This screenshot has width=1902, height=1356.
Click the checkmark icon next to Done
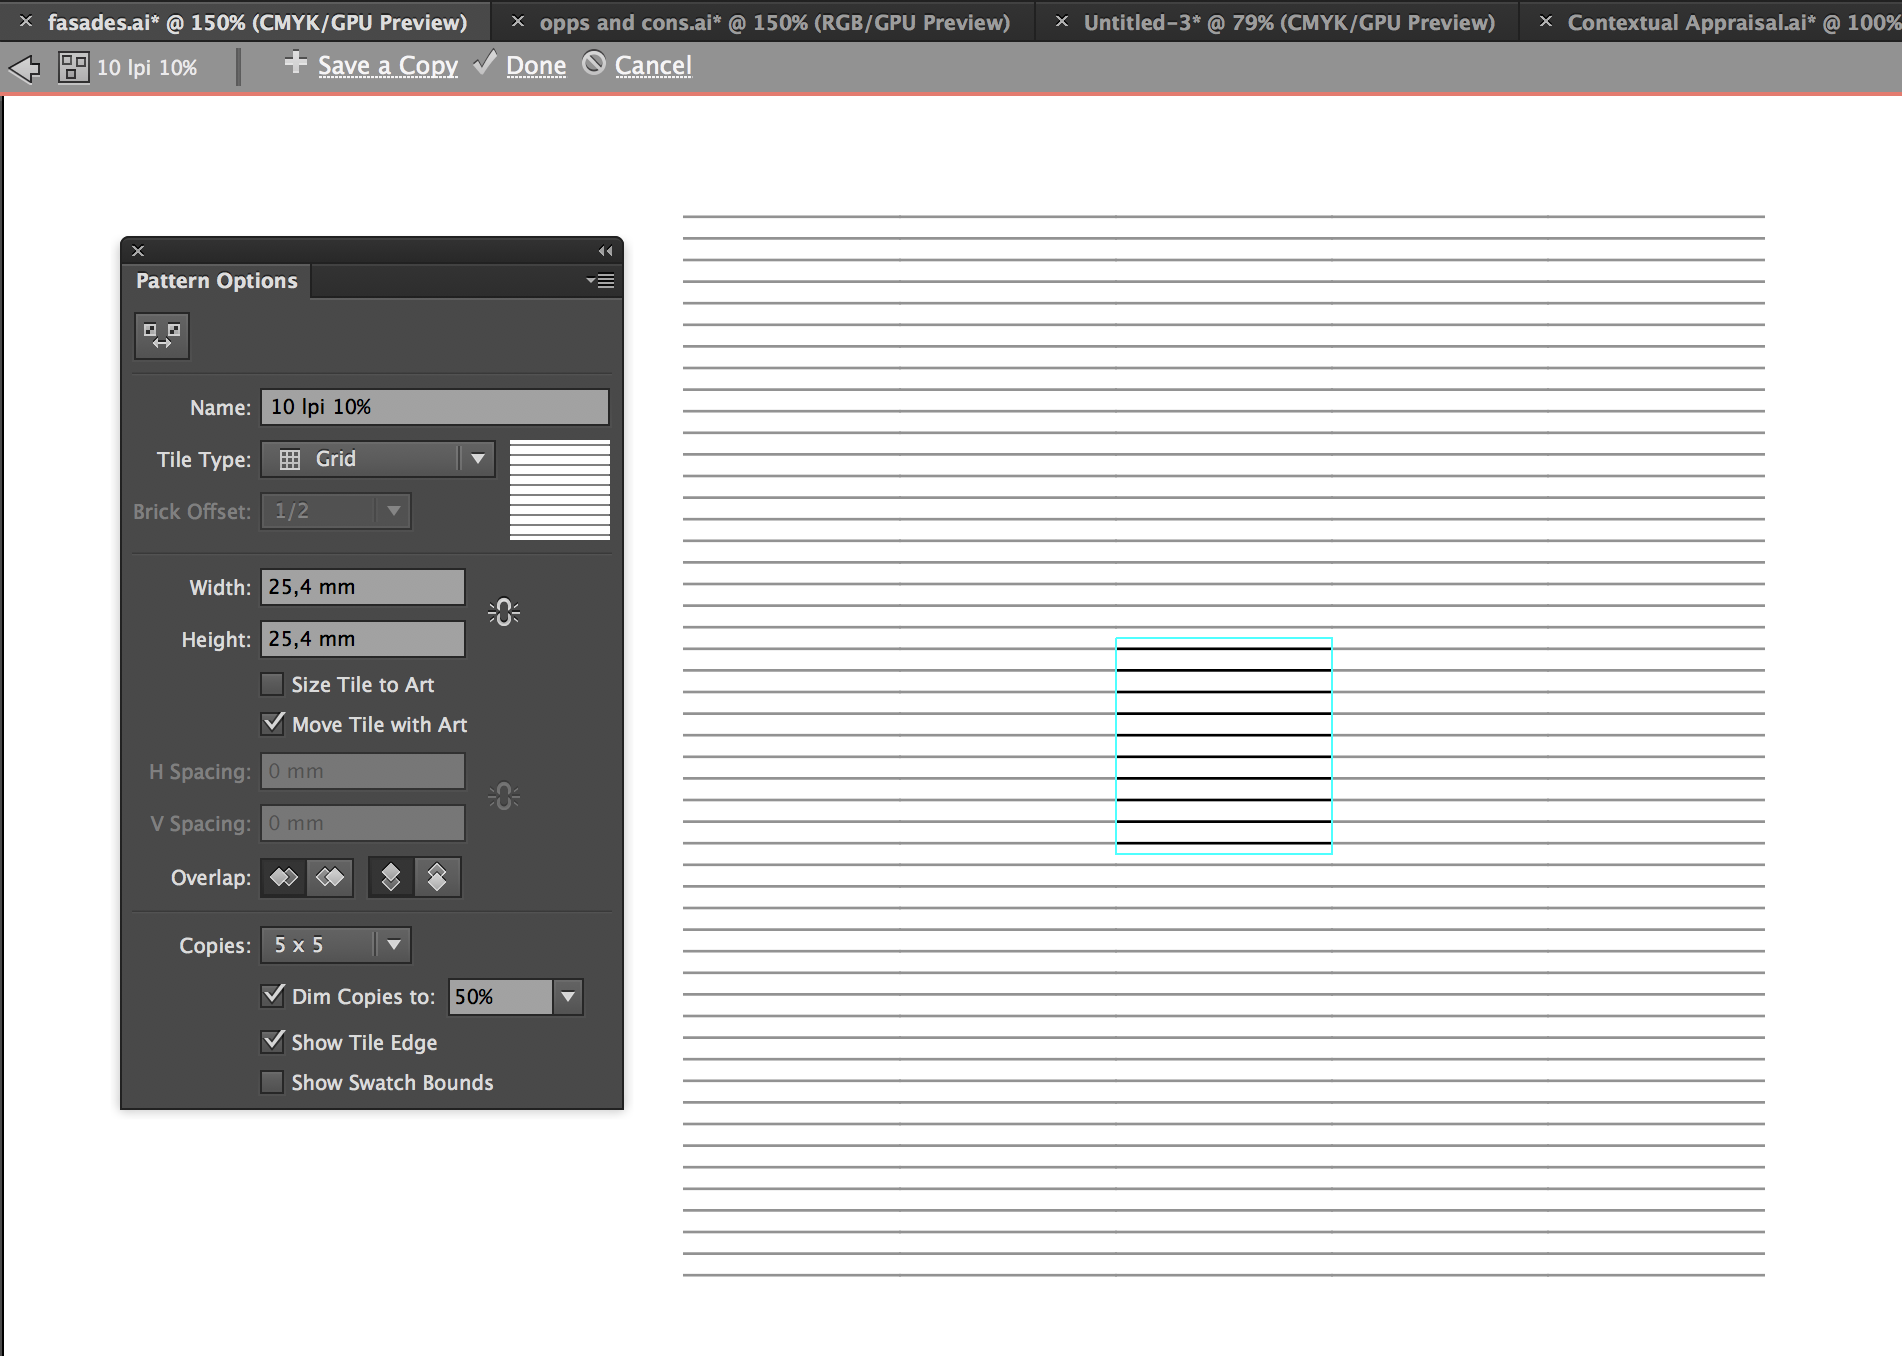pos(485,63)
